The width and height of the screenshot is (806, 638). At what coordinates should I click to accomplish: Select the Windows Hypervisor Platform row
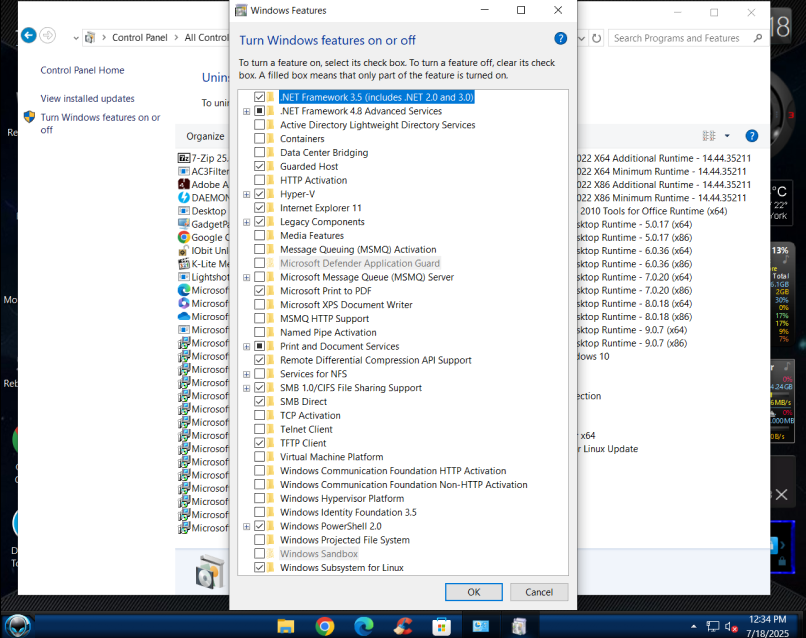click(x=342, y=499)
